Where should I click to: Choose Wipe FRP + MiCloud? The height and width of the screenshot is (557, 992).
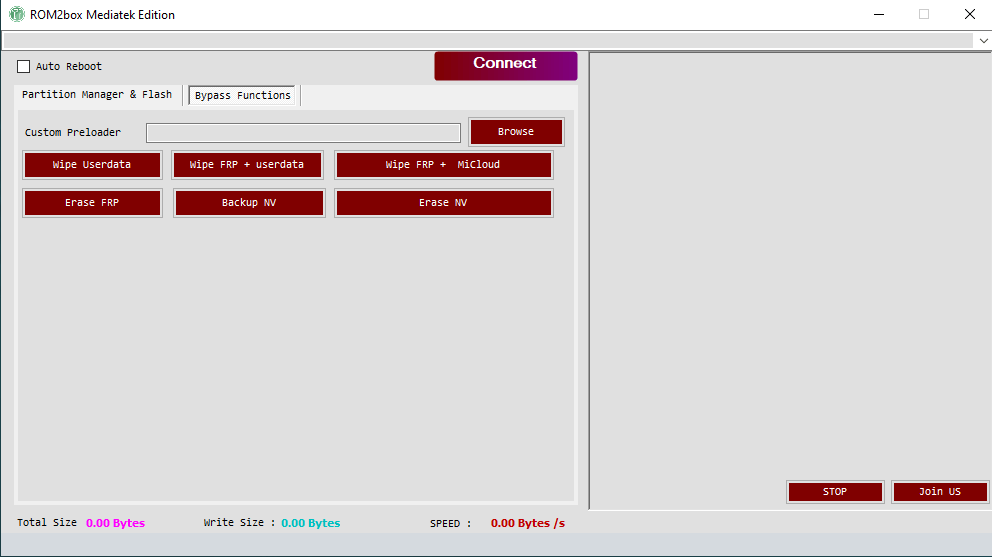point(443,165)
